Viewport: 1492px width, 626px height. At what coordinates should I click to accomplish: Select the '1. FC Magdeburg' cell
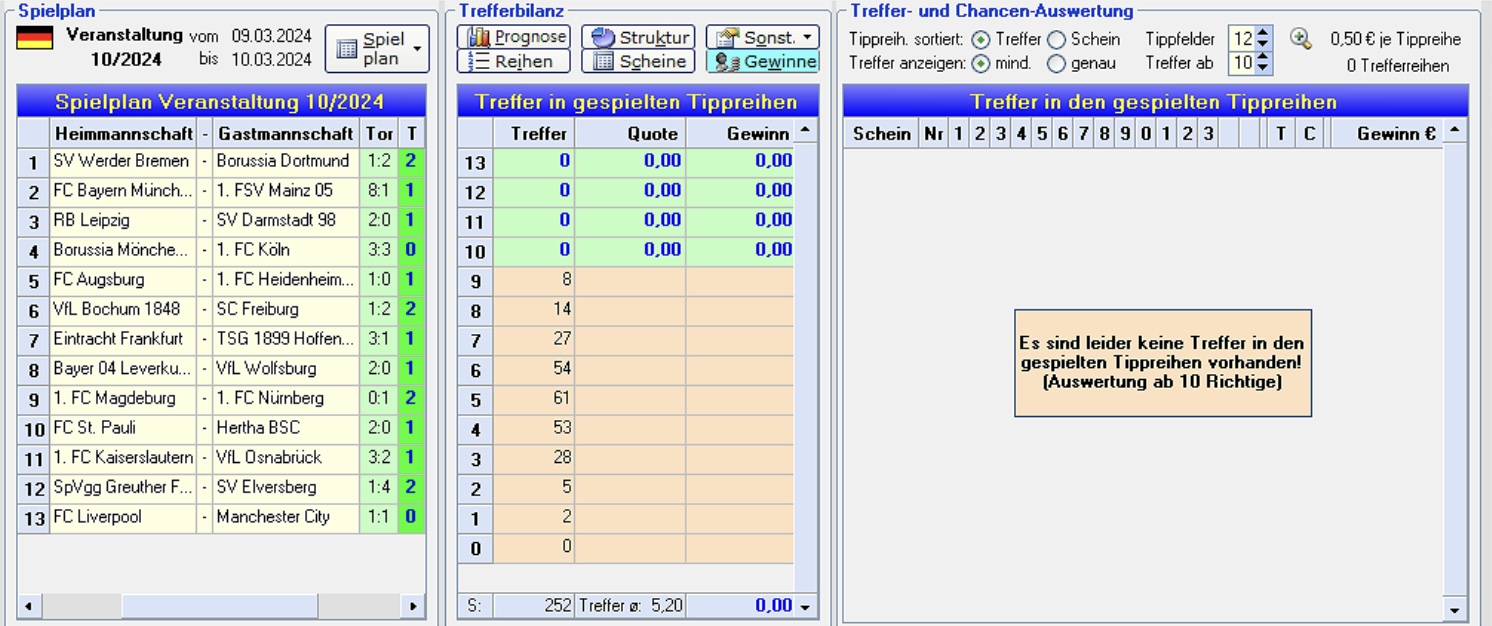123,398
